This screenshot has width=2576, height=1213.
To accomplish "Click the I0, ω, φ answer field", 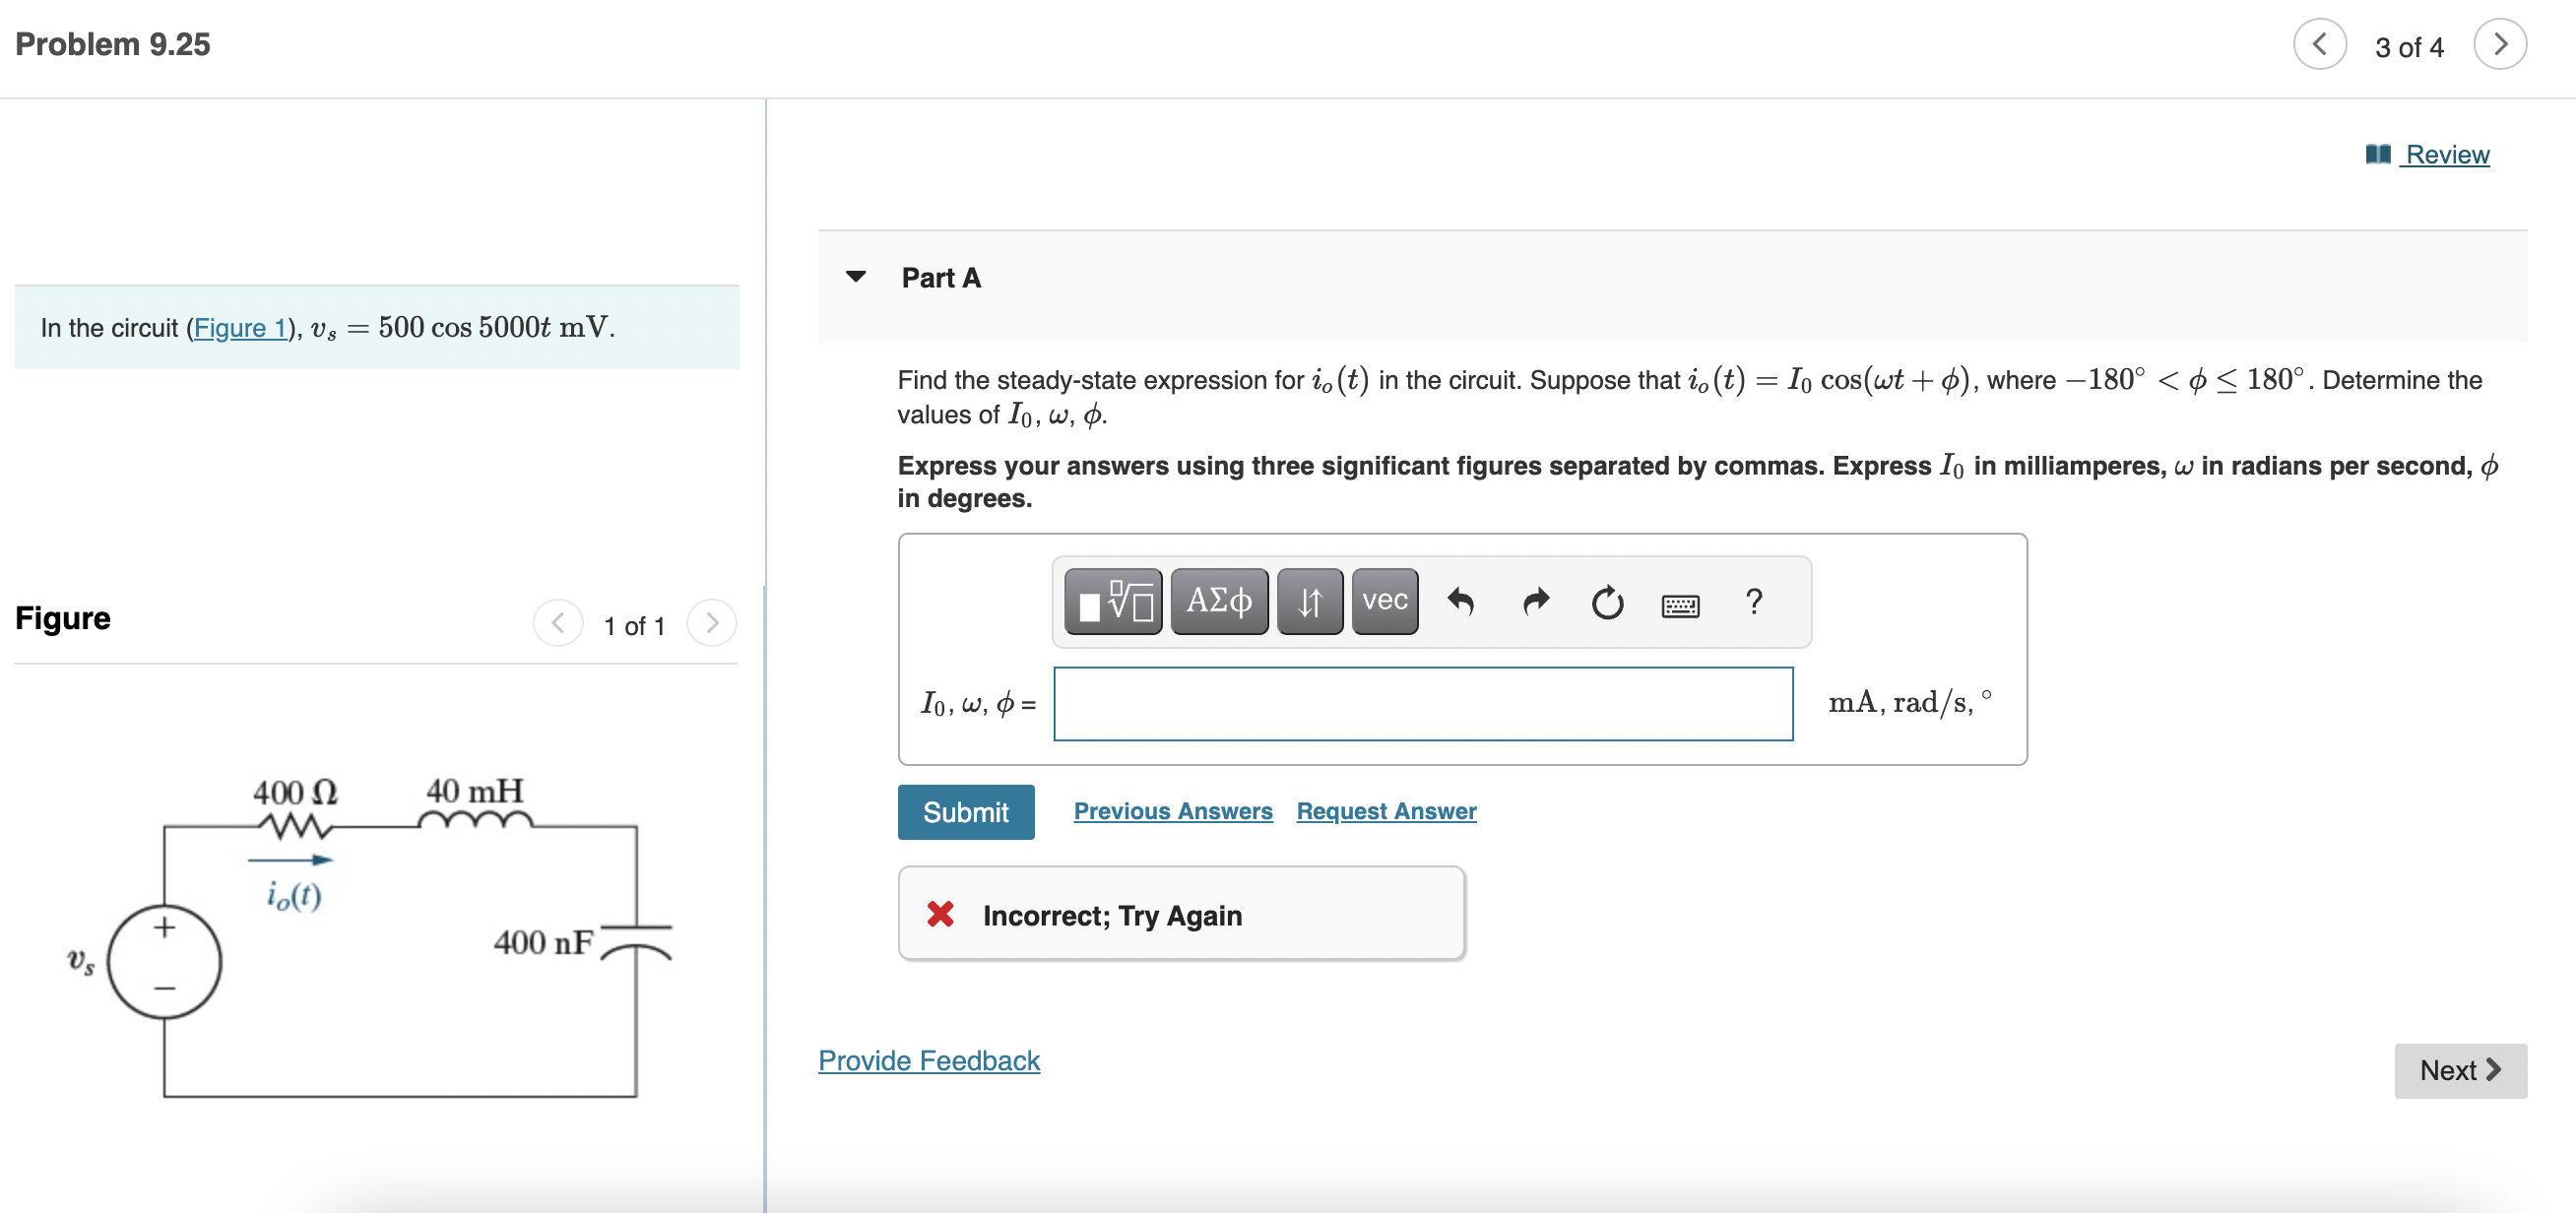I will click(x=1422, y=704).
